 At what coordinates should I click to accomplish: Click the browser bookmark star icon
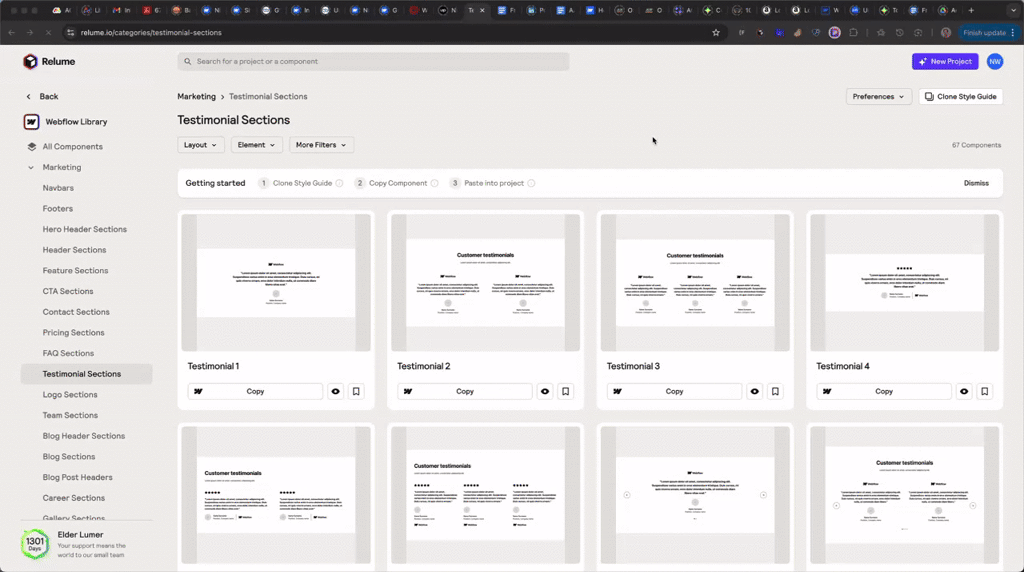pos(716,33)
